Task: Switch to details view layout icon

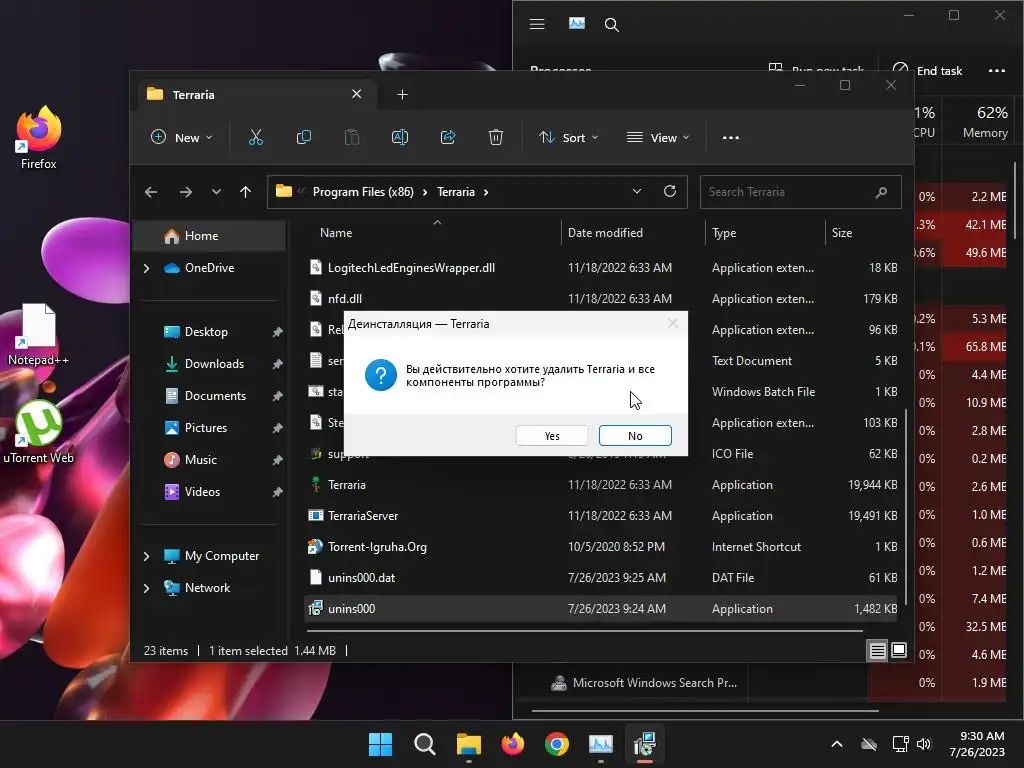Action: [878, 650]
